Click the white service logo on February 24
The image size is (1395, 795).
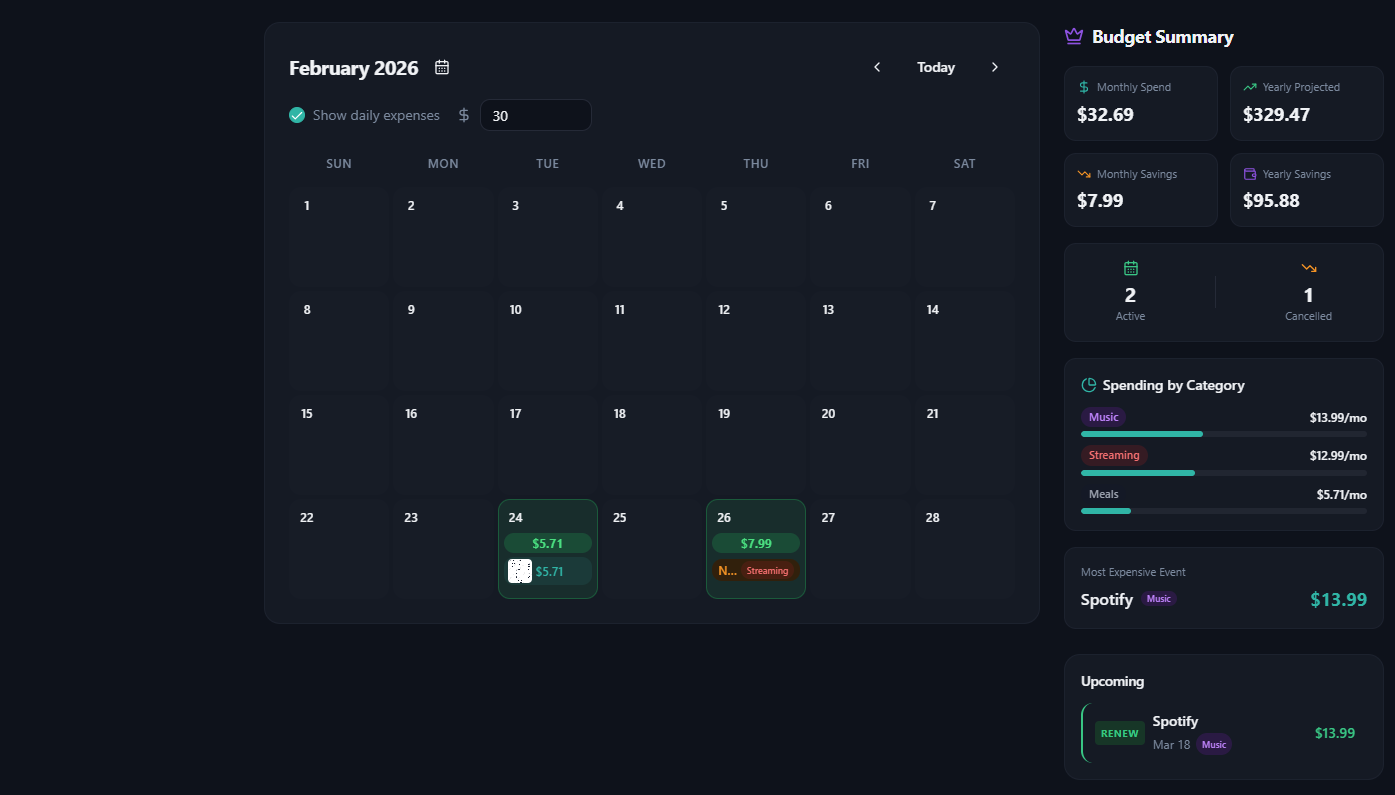[x=520, y=571]
